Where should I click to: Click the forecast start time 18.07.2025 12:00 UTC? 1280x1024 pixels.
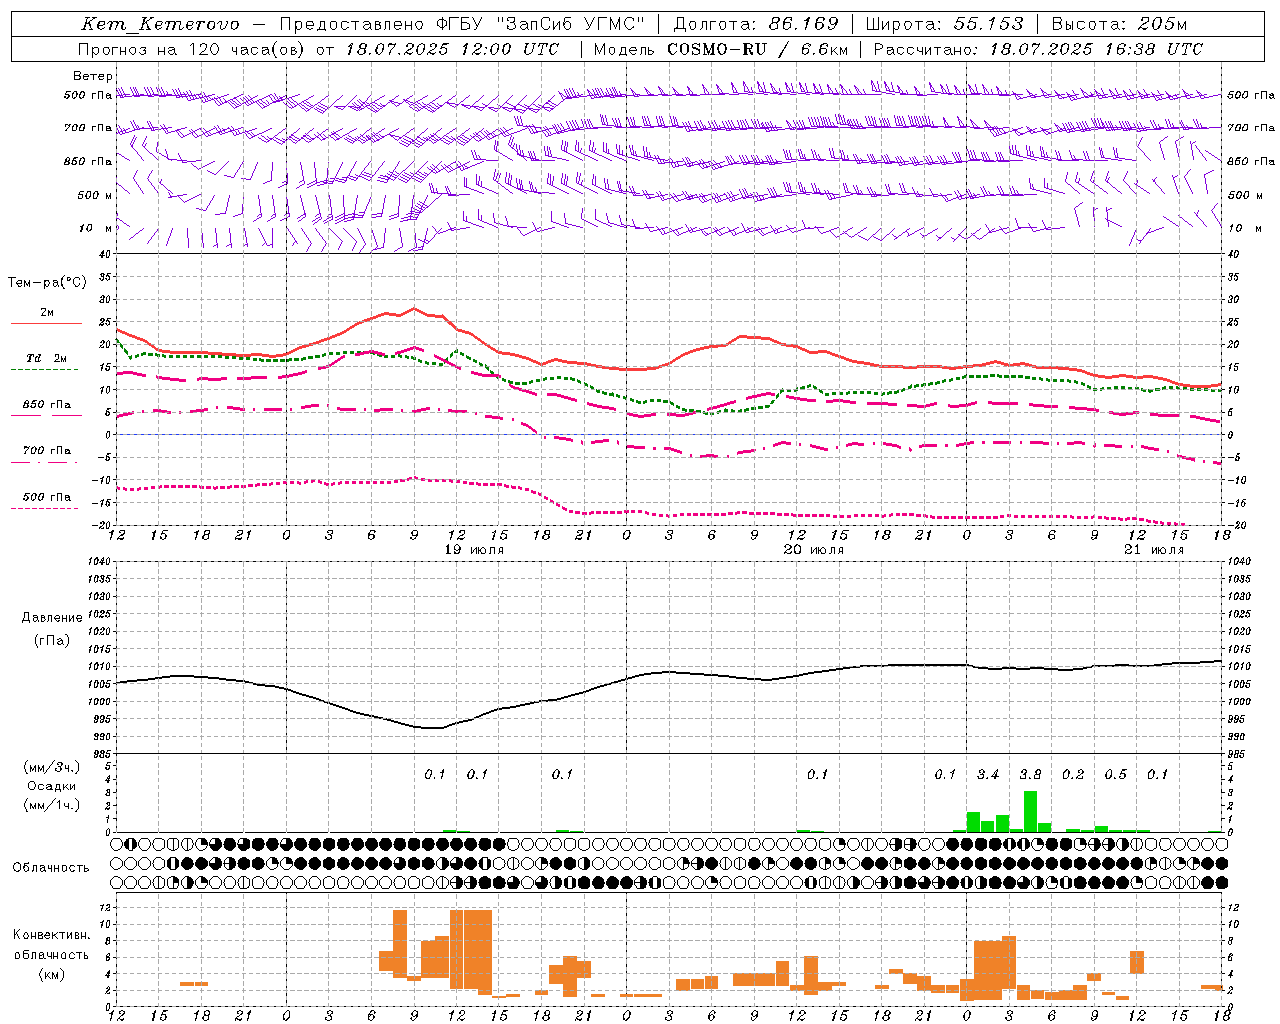tap(452, 49)
